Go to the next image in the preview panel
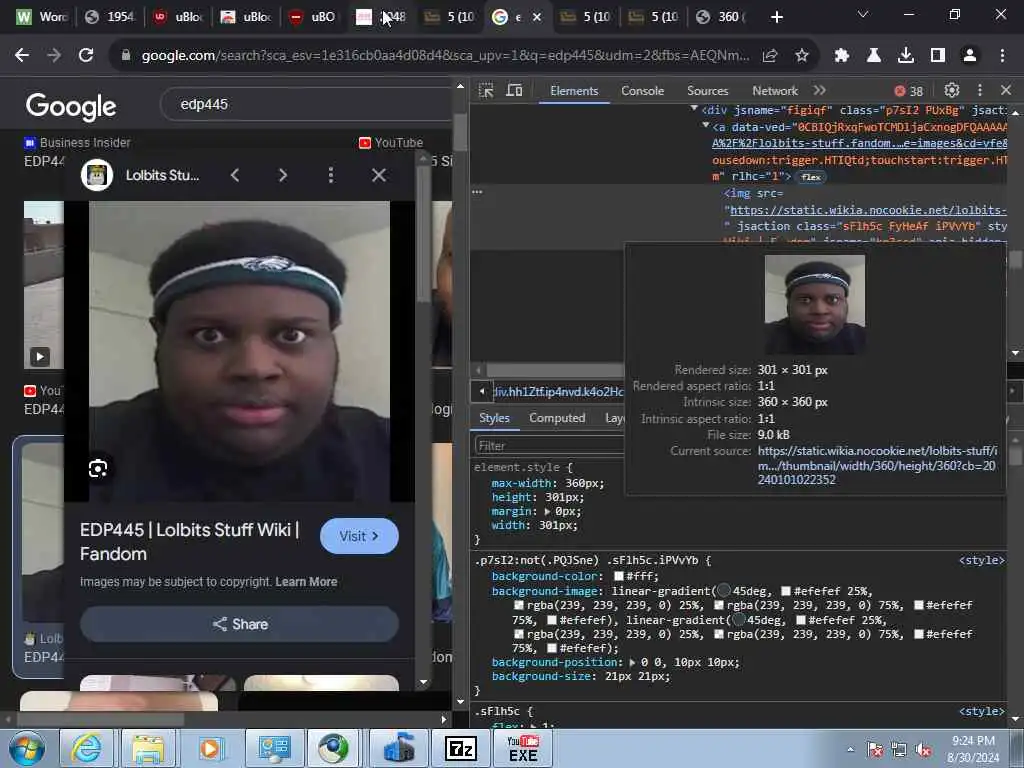The image size is (1024, 768). pyautogui.click(x=283, y=175)
